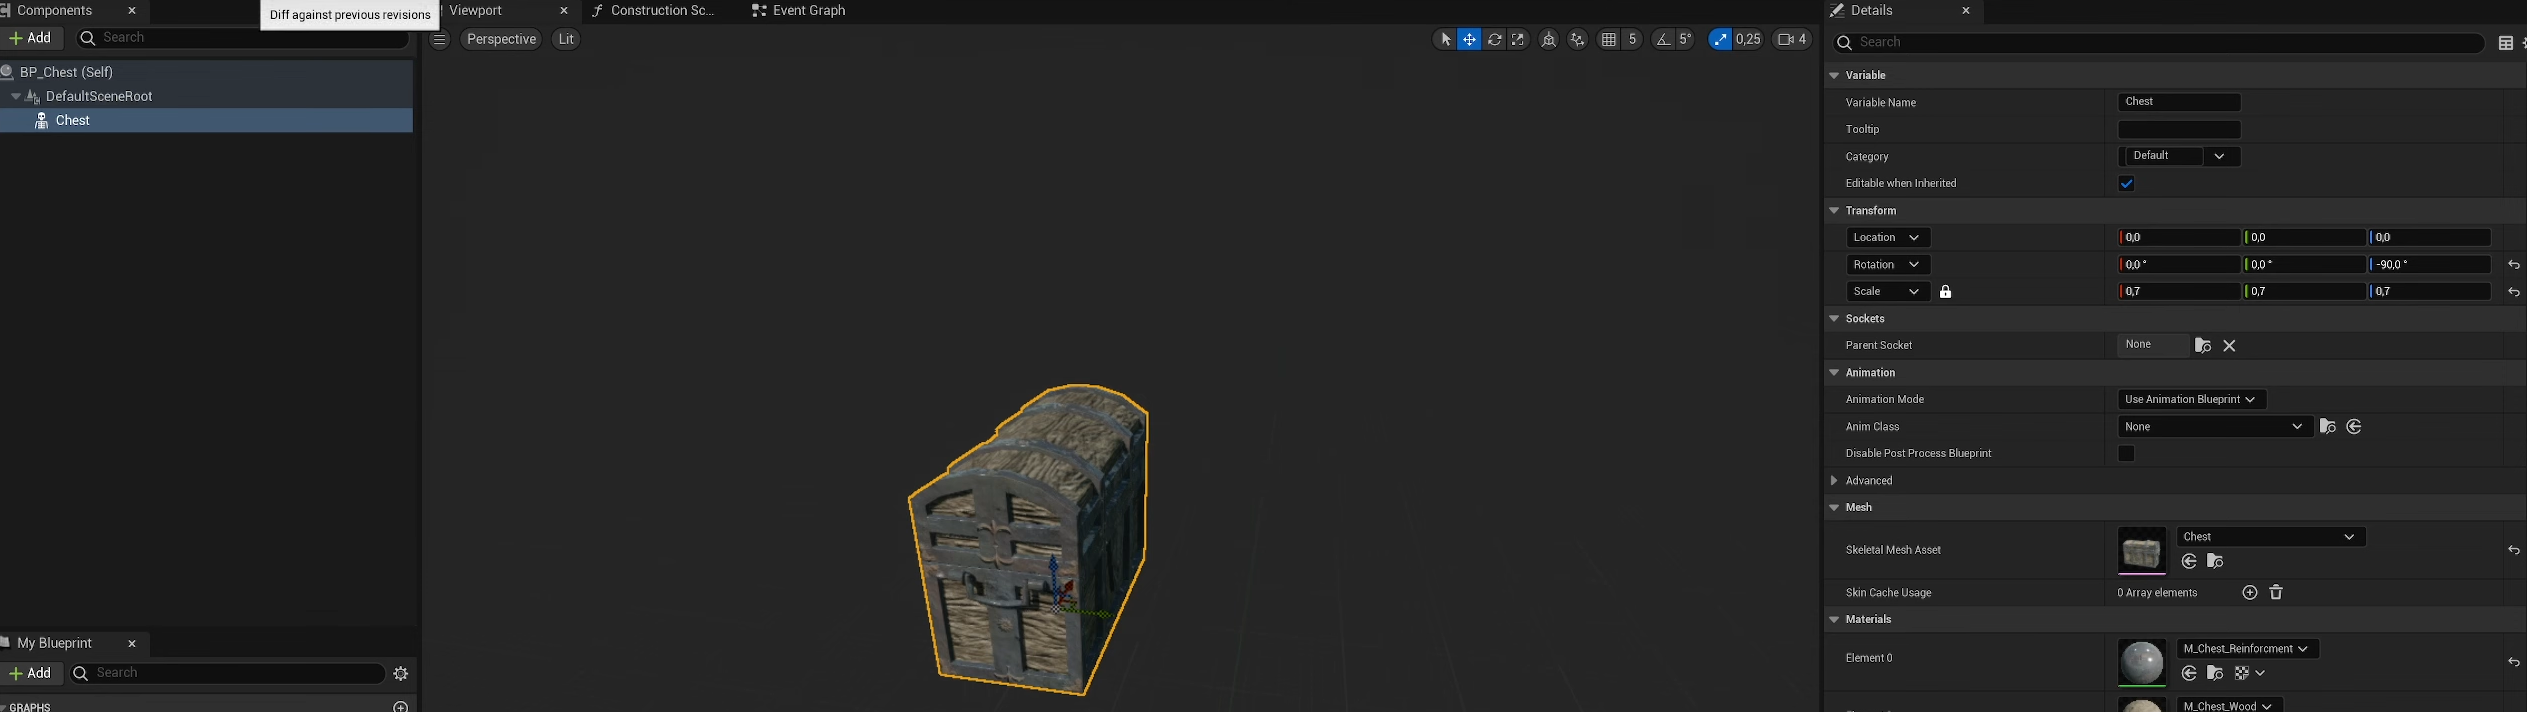Open Anim Class None dropdown
Image resolution: width=2527 pixels, height=712 pixels.
2215,427
